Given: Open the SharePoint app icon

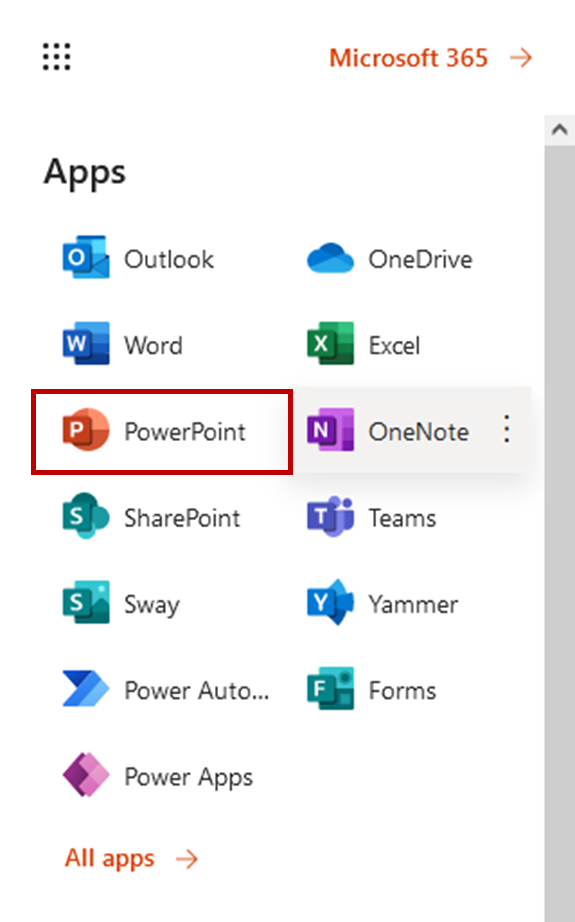Looking at the screenshot, I should click(x=86, y=516).
